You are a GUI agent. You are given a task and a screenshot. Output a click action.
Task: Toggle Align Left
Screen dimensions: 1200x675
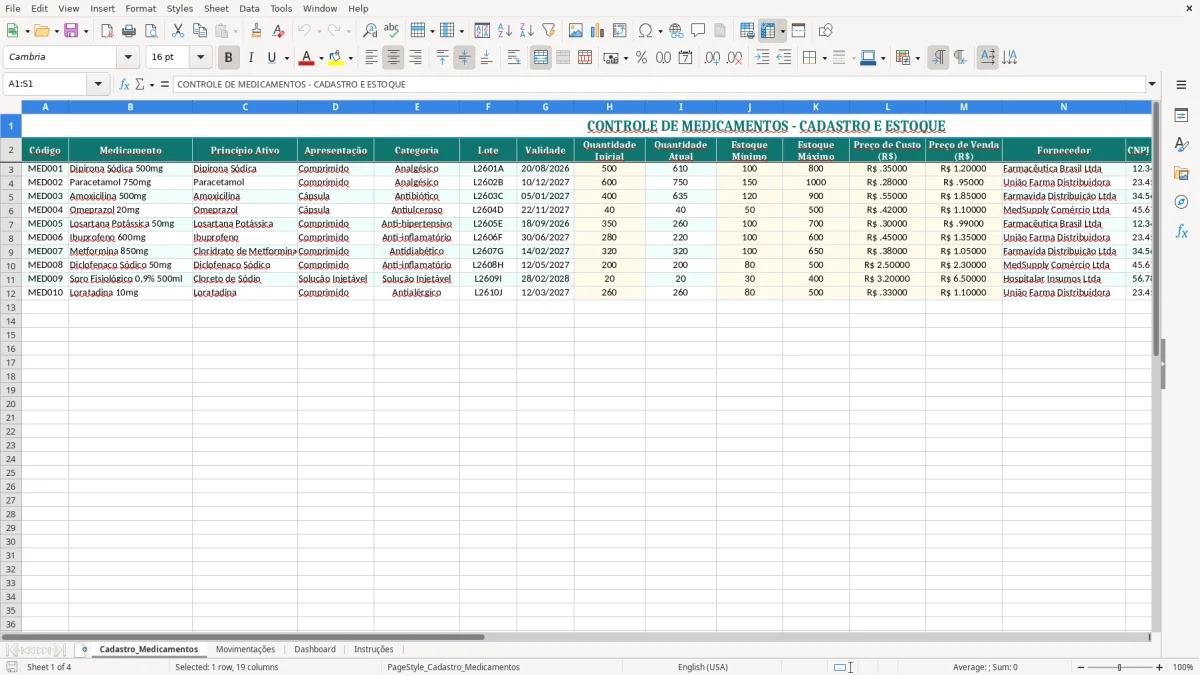[x=371, y=58]
